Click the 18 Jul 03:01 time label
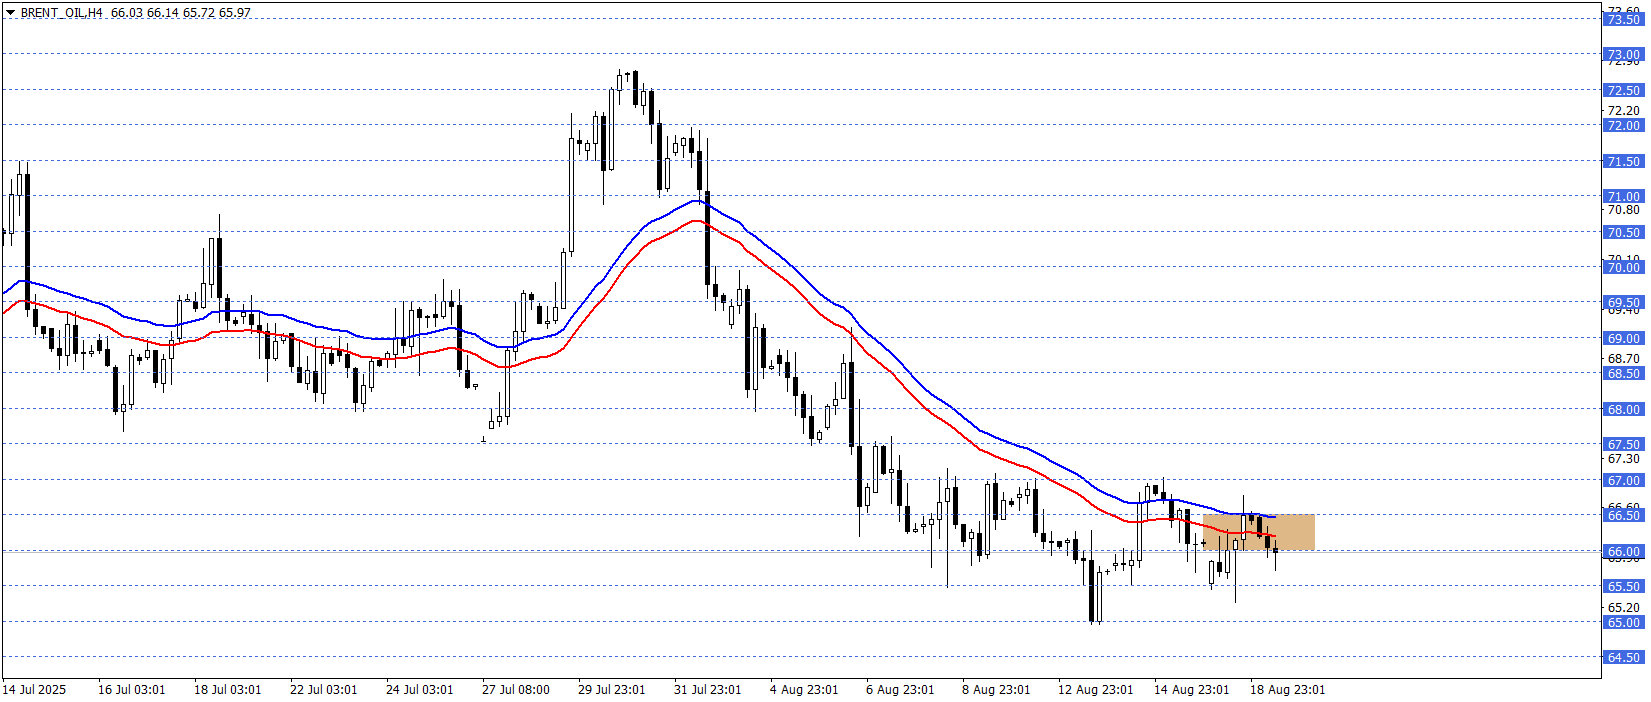The height and width of the screenshot is (702, 1651). (x=228, y=690)
